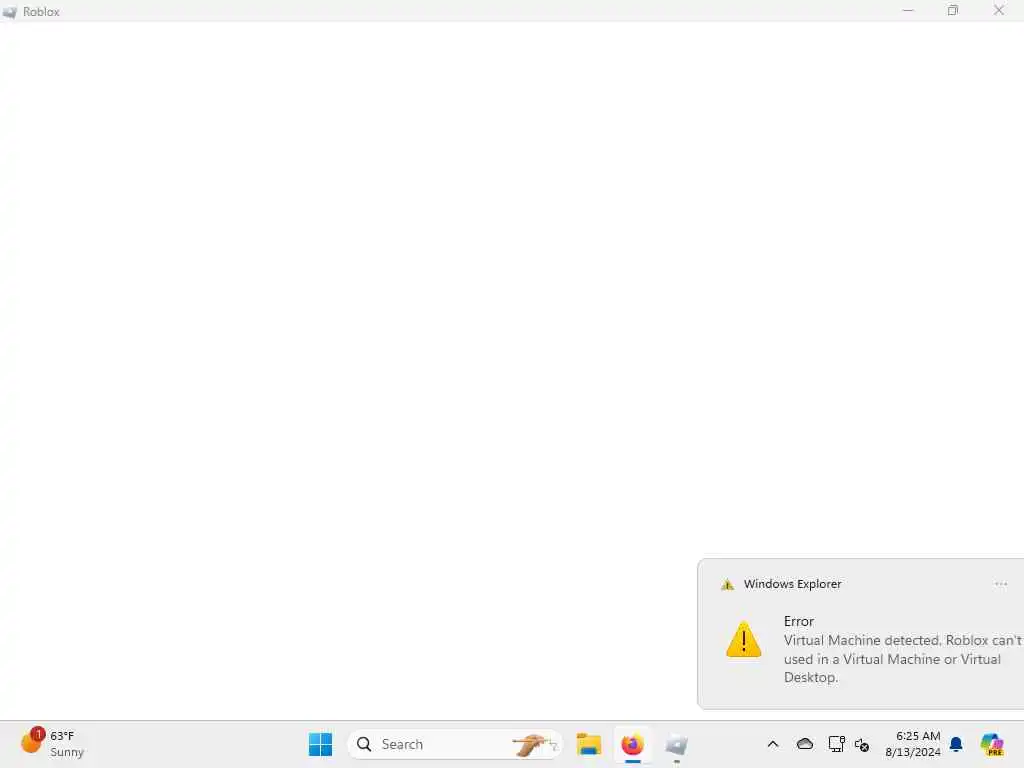The image size is (1024, 768).
Task: Show hidden system tray icons
Action: point(773,744)
